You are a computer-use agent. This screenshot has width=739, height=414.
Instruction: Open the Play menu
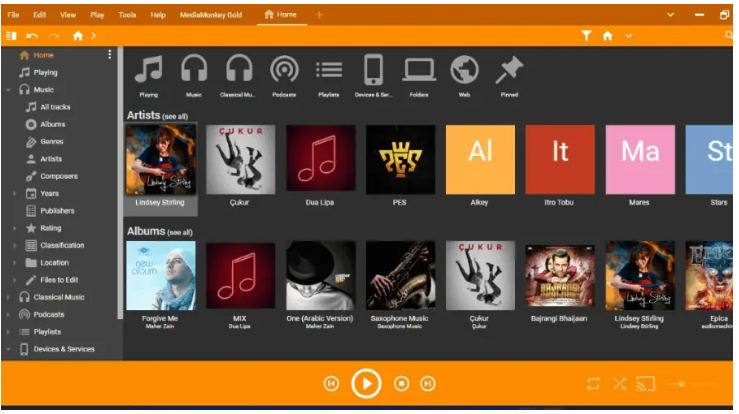coord(97,15)
